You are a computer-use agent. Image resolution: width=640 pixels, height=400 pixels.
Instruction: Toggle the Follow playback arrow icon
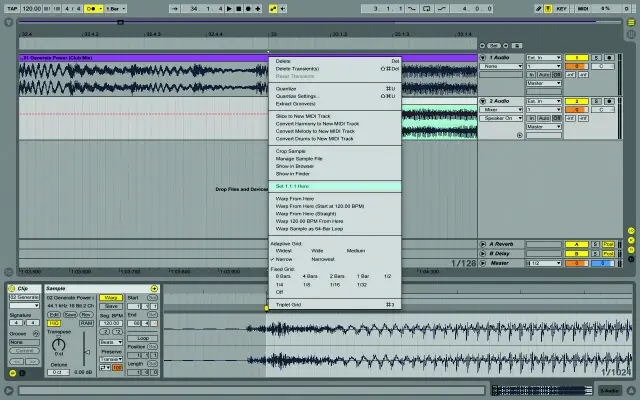(174, 9)
